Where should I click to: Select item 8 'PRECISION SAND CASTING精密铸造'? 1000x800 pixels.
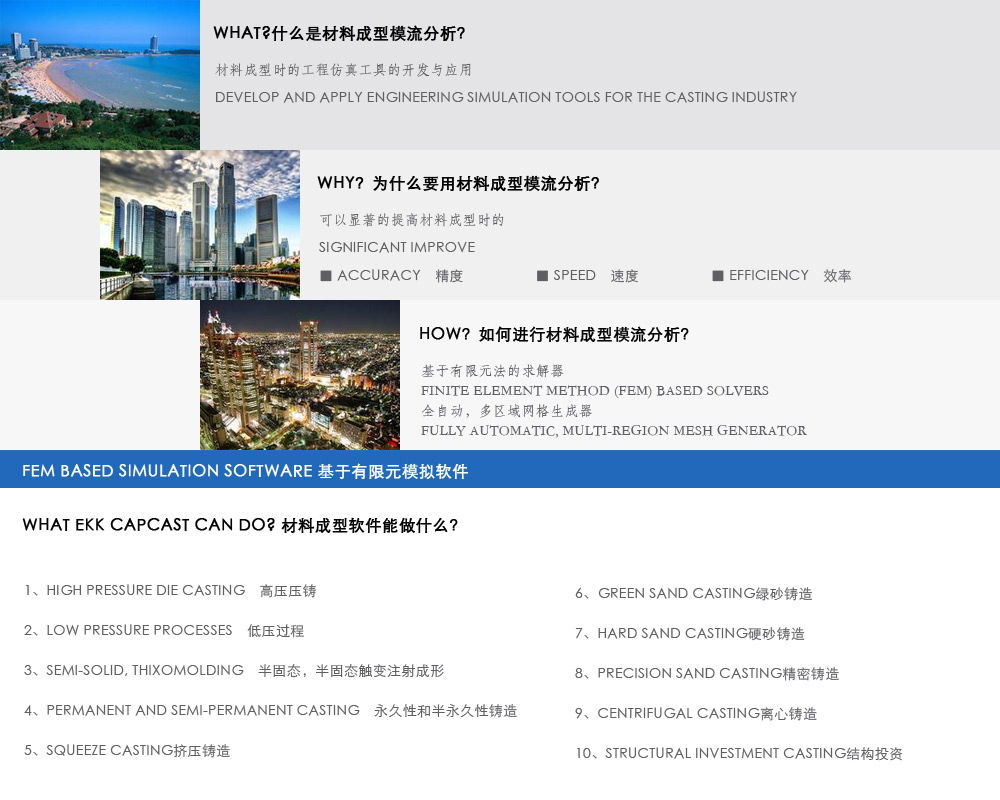pos(707,674)
